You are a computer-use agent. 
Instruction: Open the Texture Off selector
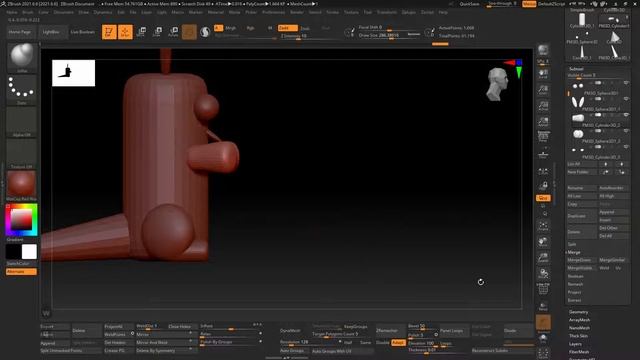click(x=22, y=154)
